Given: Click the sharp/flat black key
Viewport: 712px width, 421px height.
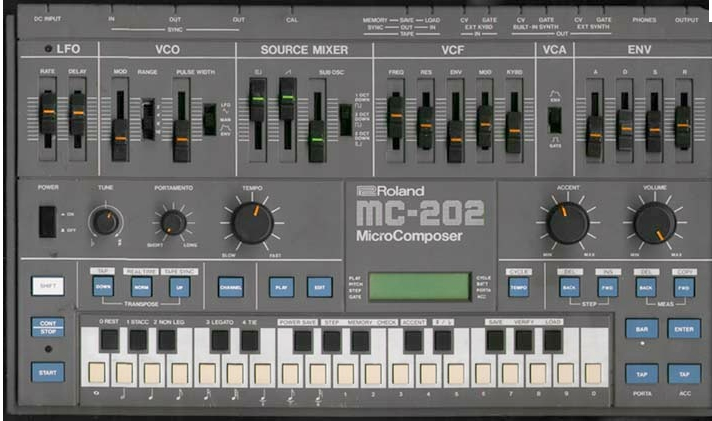Looking at the screenshot, I should [442, 341].
